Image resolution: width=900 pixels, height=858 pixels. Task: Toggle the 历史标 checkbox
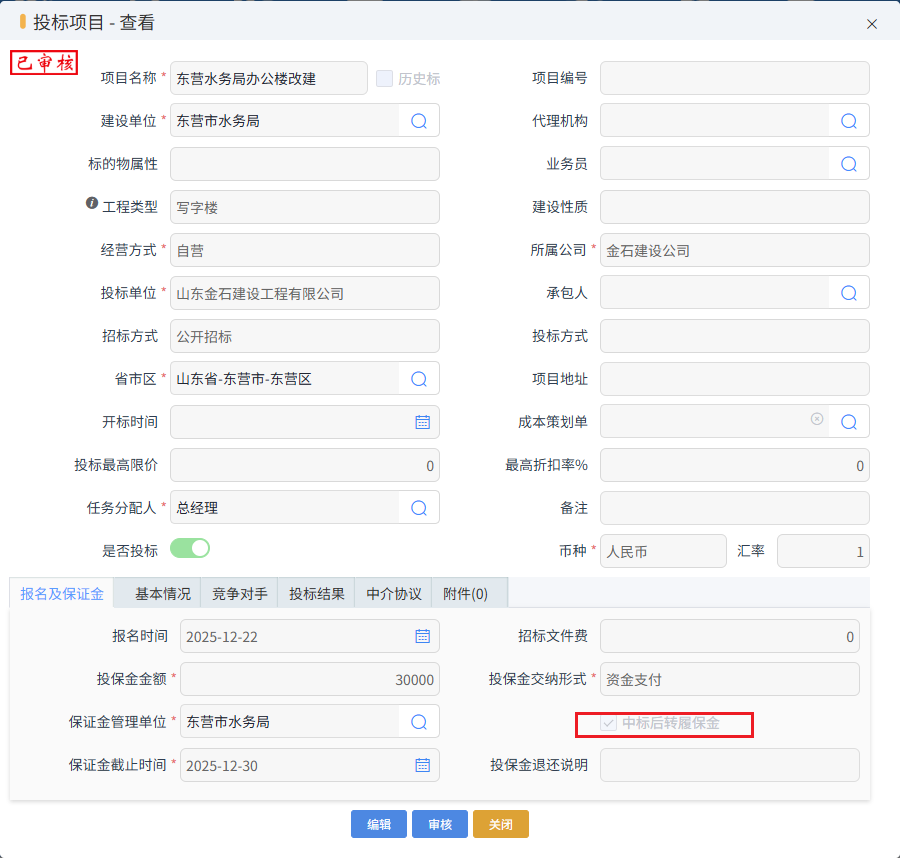[384, 78]
